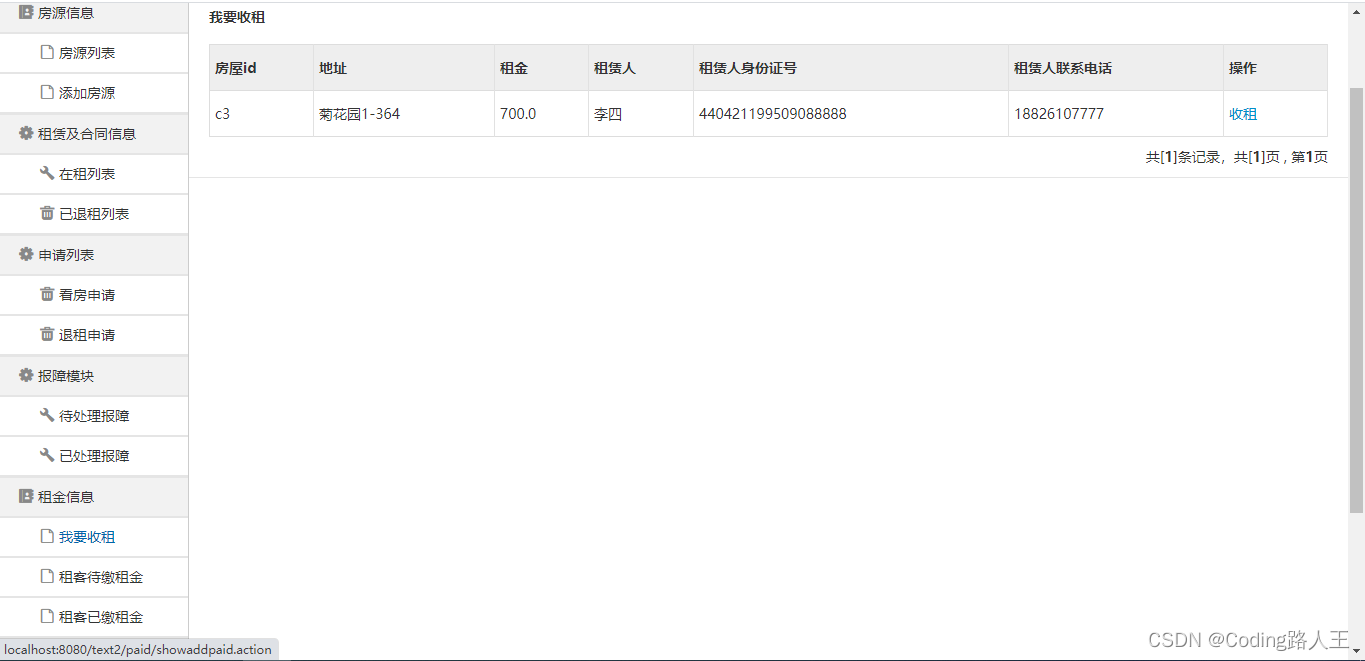Click the 操作 column header
The width and height of the screenshot is (1365, 661).
pos(1275,68)
